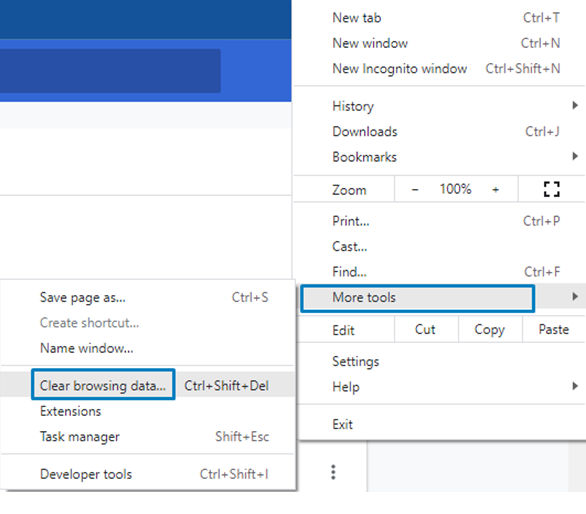Open the Chrome three-dot menu icon
The width and height of the screenshot is (586, 514).
tap(333, 472)
